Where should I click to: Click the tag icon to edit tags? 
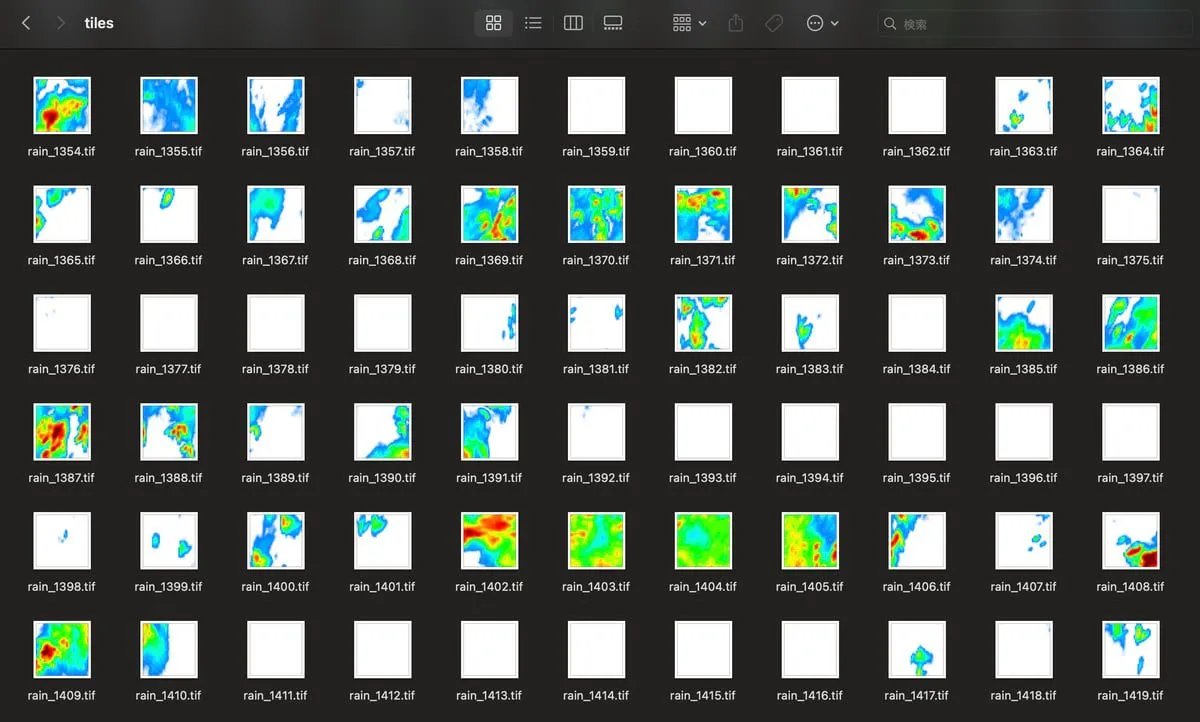774,23
